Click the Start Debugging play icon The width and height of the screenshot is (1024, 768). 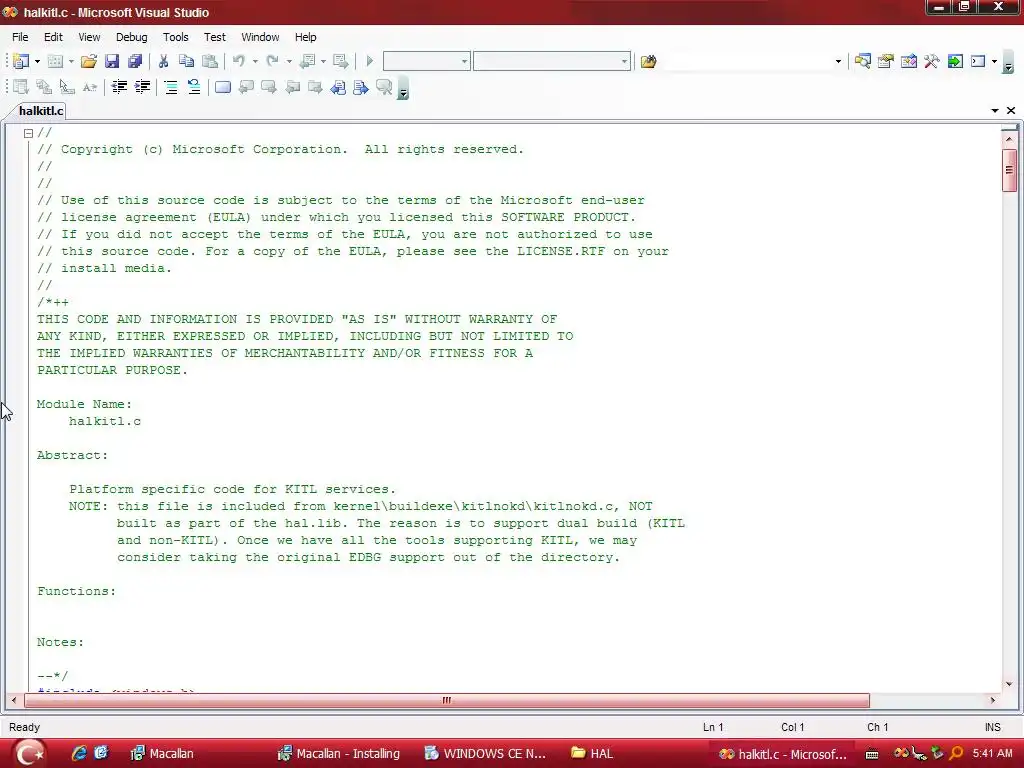pyautogui.click(x=370, y=61)
